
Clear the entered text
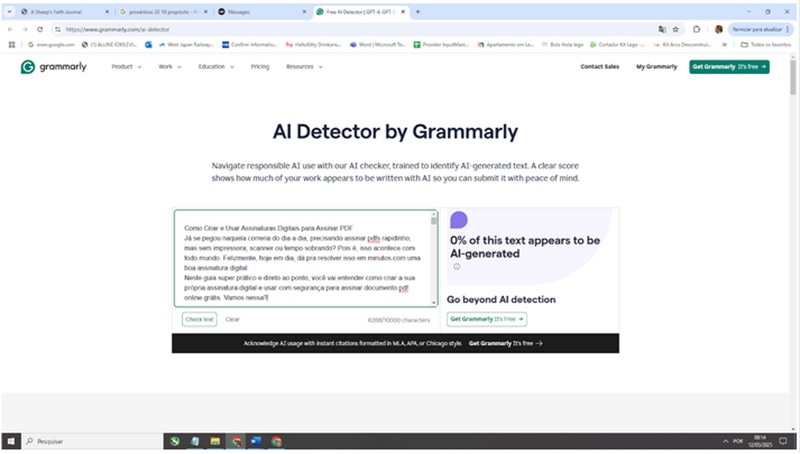point(233,319)
